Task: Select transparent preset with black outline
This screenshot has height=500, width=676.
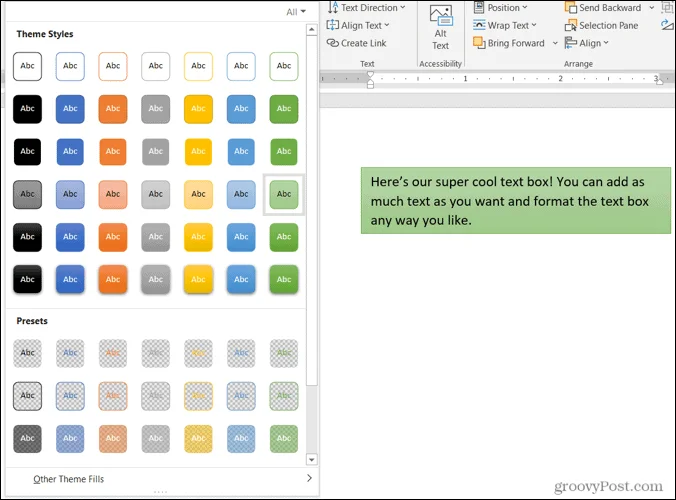Action: pyautogui.click(x=27, y=396)
